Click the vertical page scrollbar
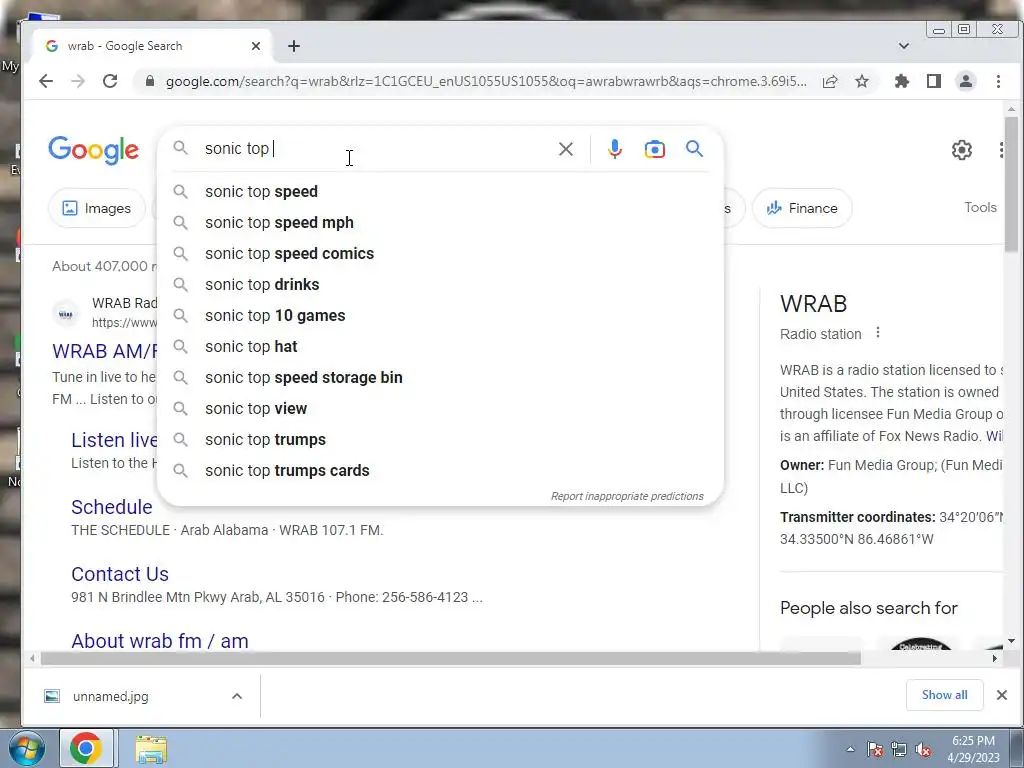 tap(1011, 184)
